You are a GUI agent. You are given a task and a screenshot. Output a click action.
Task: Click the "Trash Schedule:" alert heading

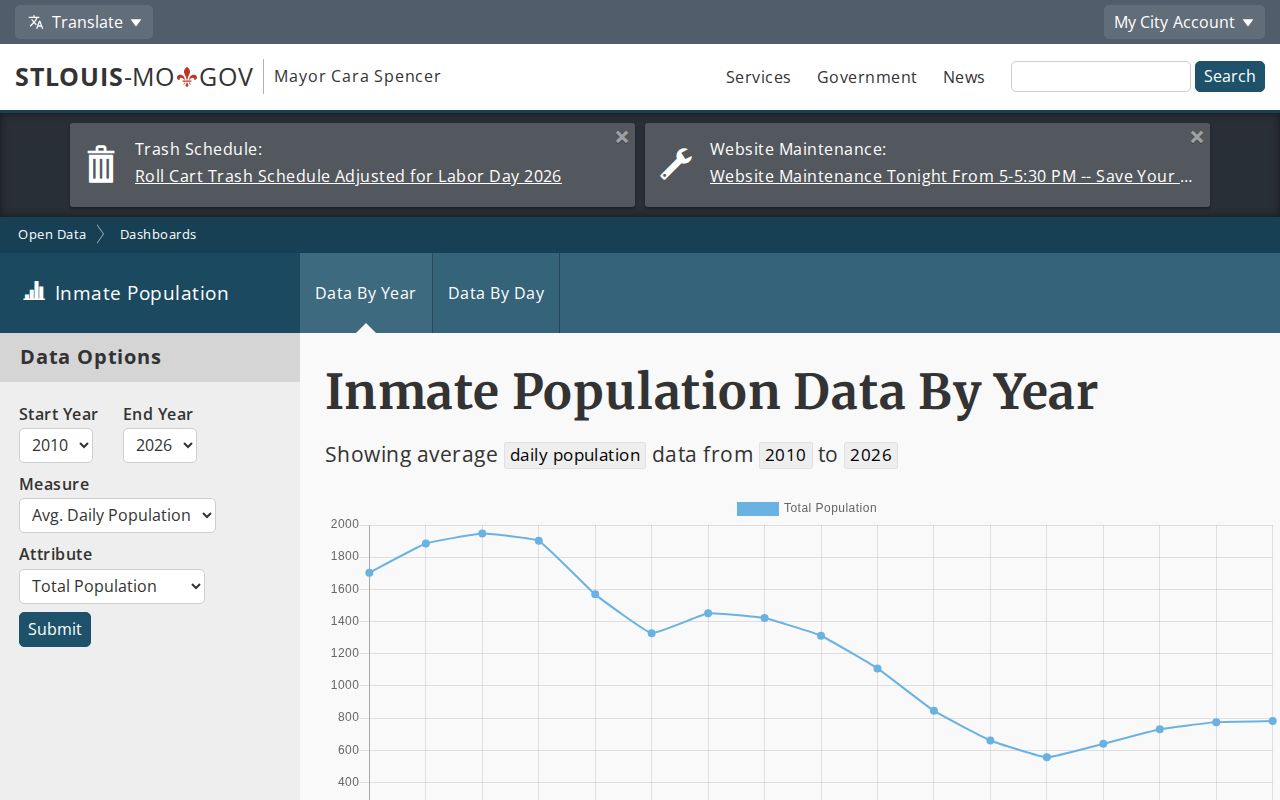point(198,149)
